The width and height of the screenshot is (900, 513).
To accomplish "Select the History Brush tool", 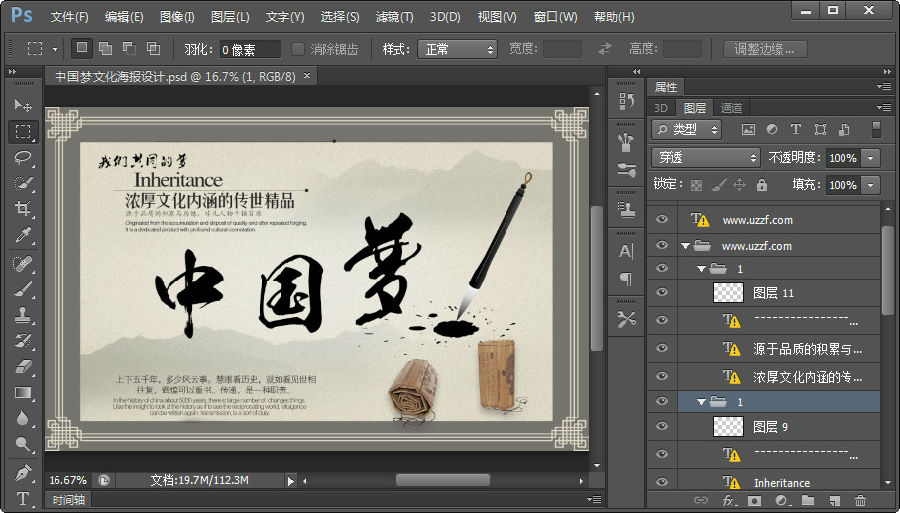I will tap(23, 341).
